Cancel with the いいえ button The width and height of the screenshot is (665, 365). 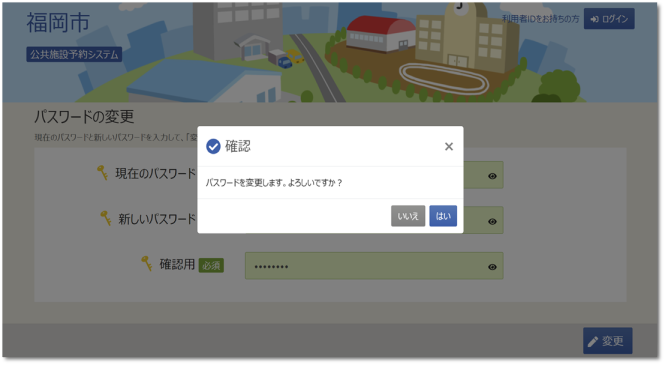click(408, 216)
